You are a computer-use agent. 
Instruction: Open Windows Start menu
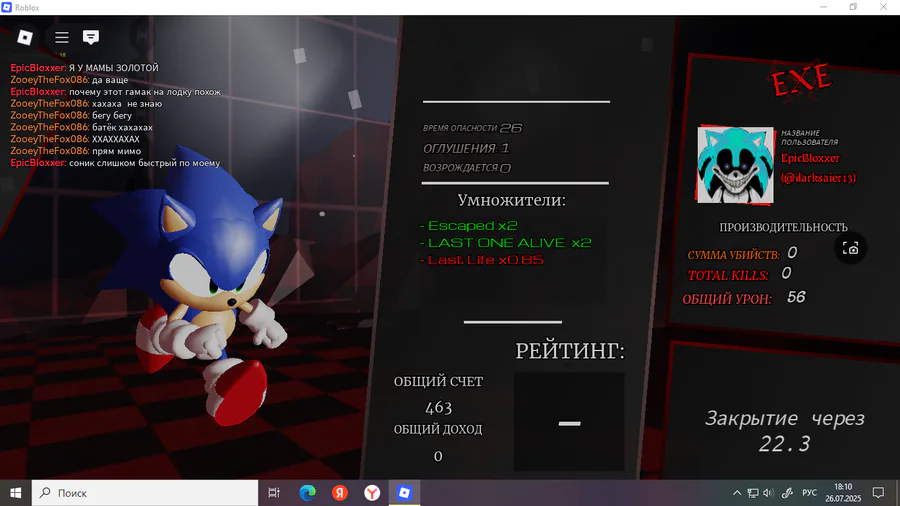pyautogui.click(x=15, y=493)
